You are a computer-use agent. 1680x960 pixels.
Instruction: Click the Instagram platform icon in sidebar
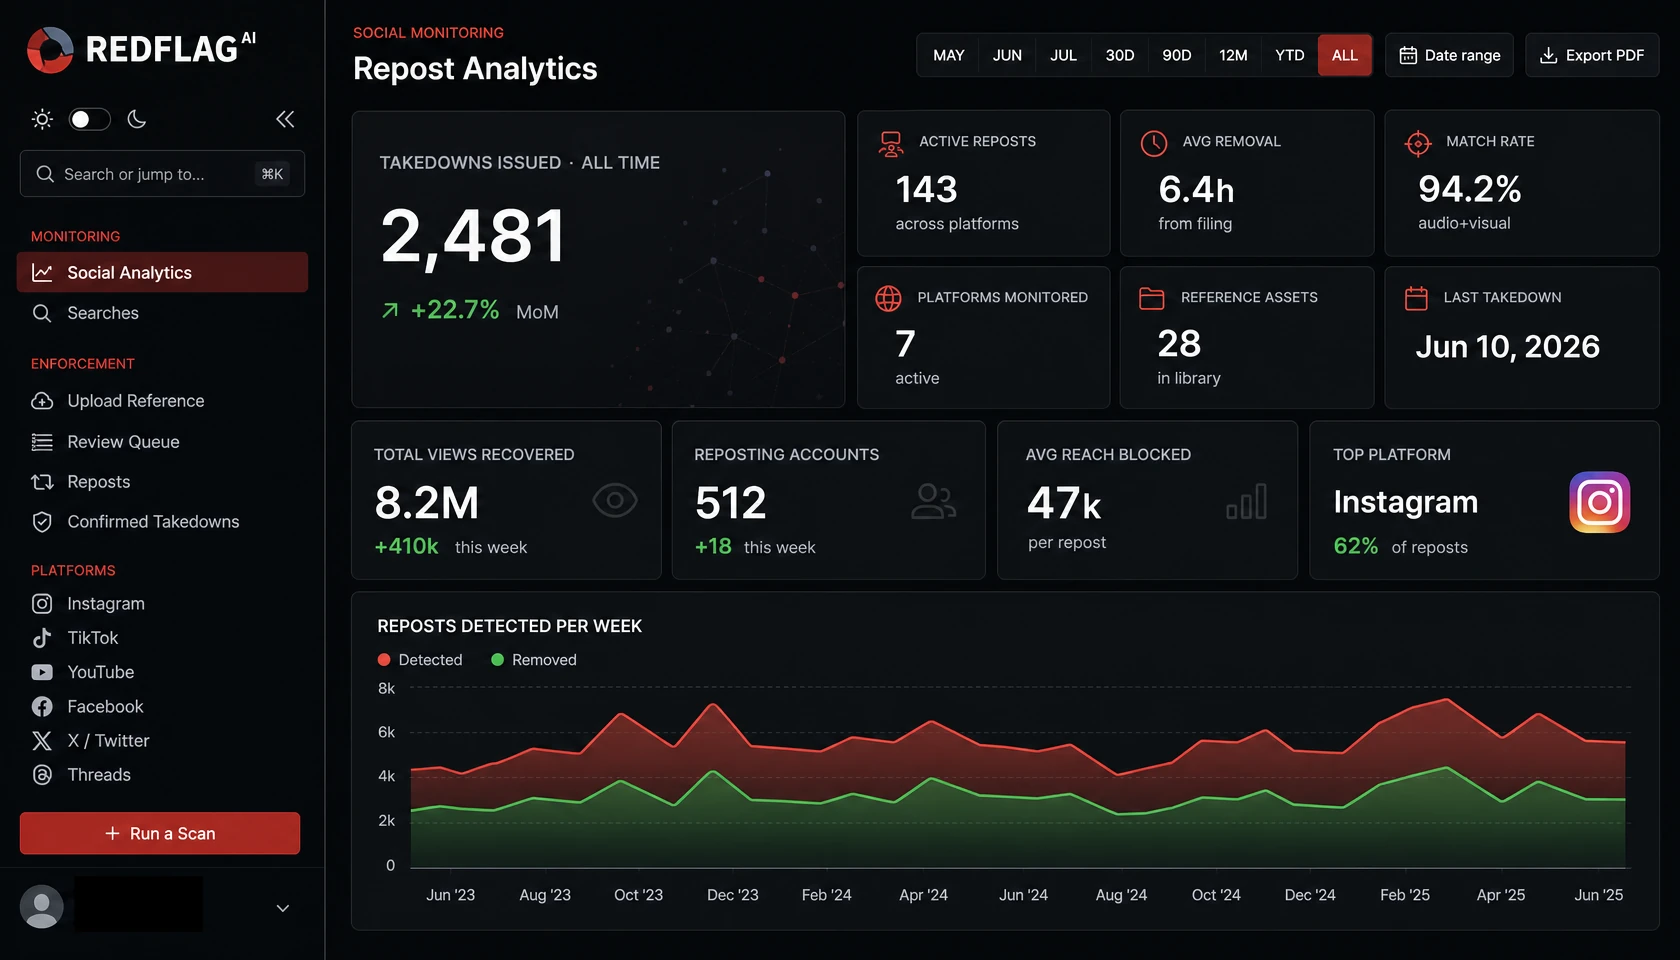click(x=42, y=604)
